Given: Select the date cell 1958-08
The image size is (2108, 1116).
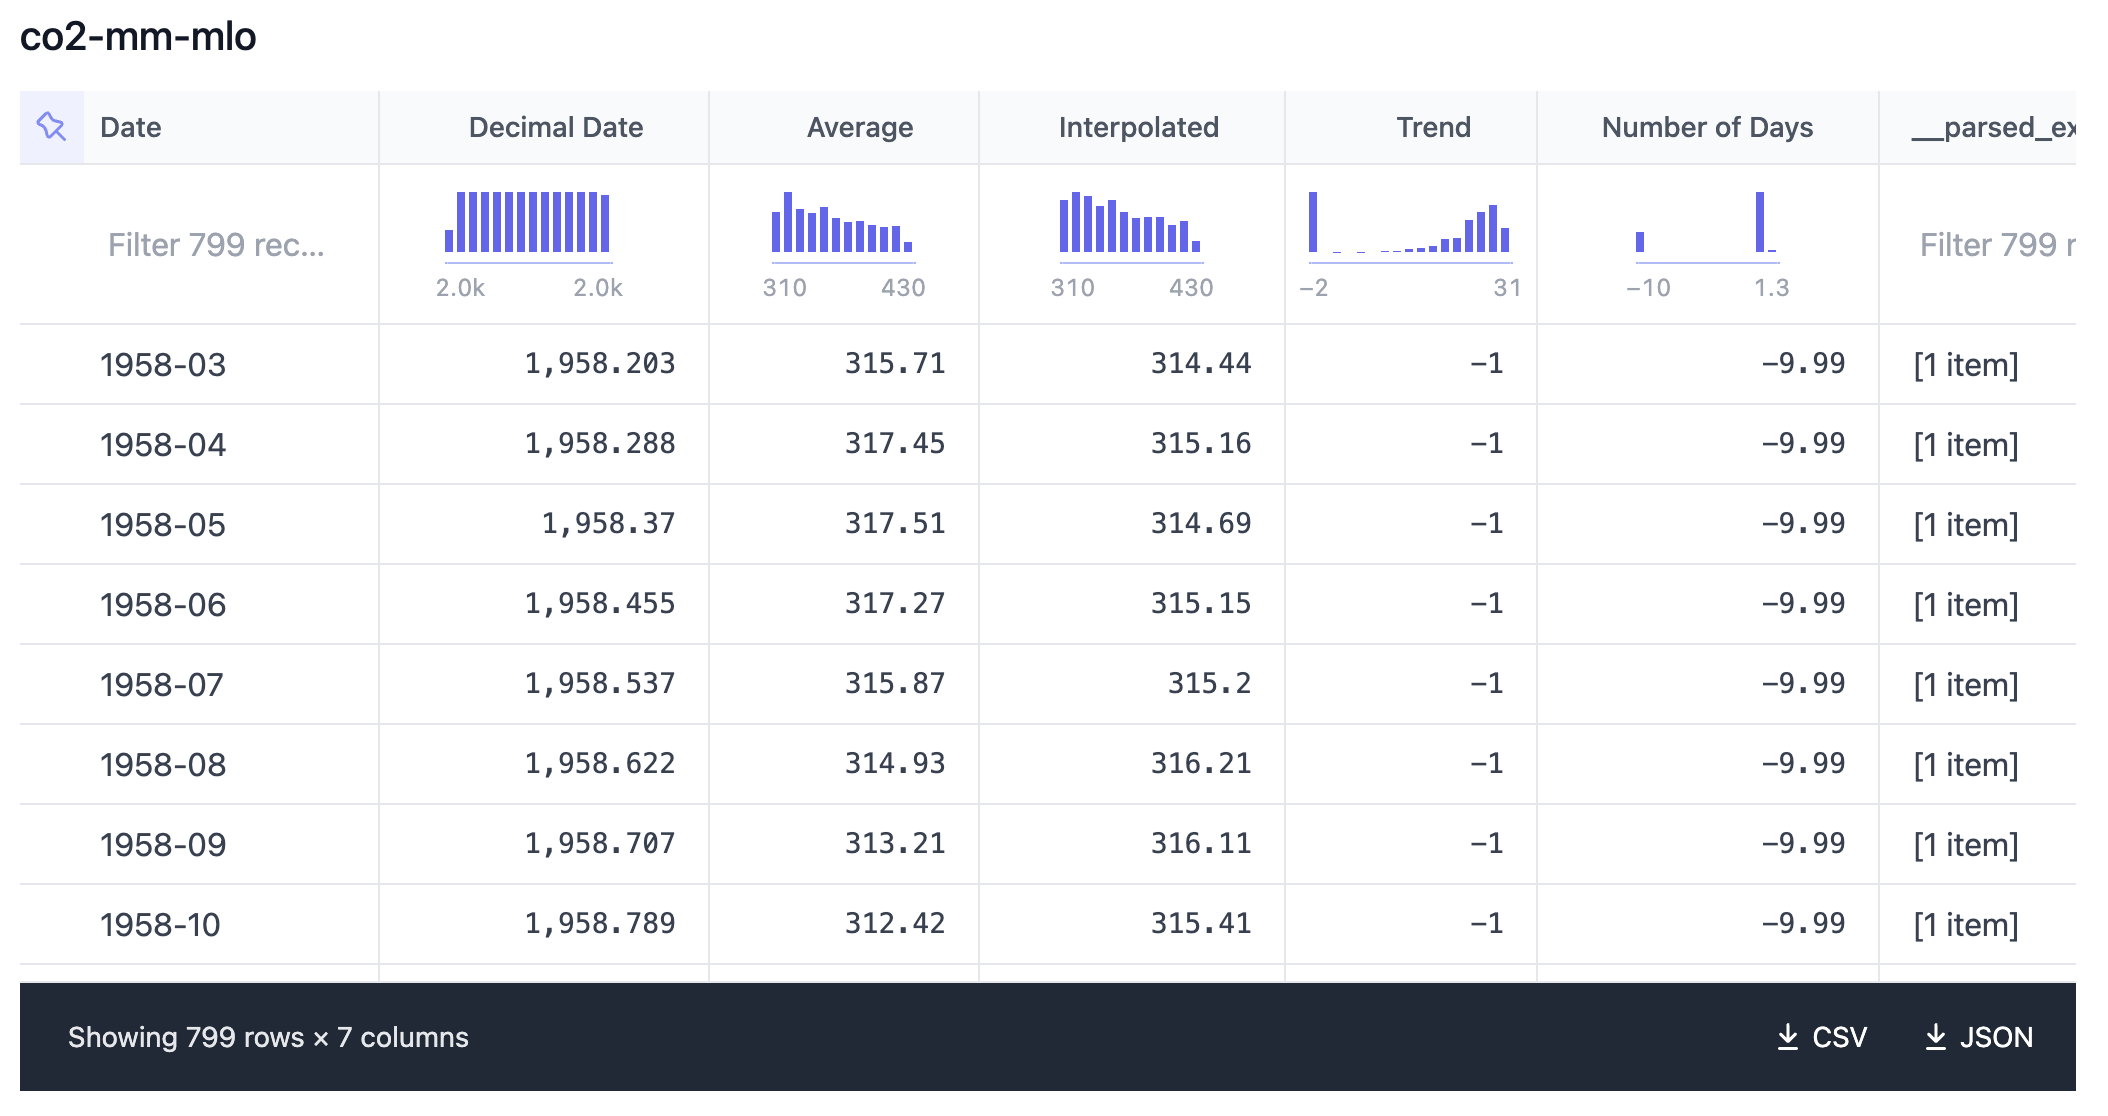Looking at the screenshot, I should tap(163, 765).
